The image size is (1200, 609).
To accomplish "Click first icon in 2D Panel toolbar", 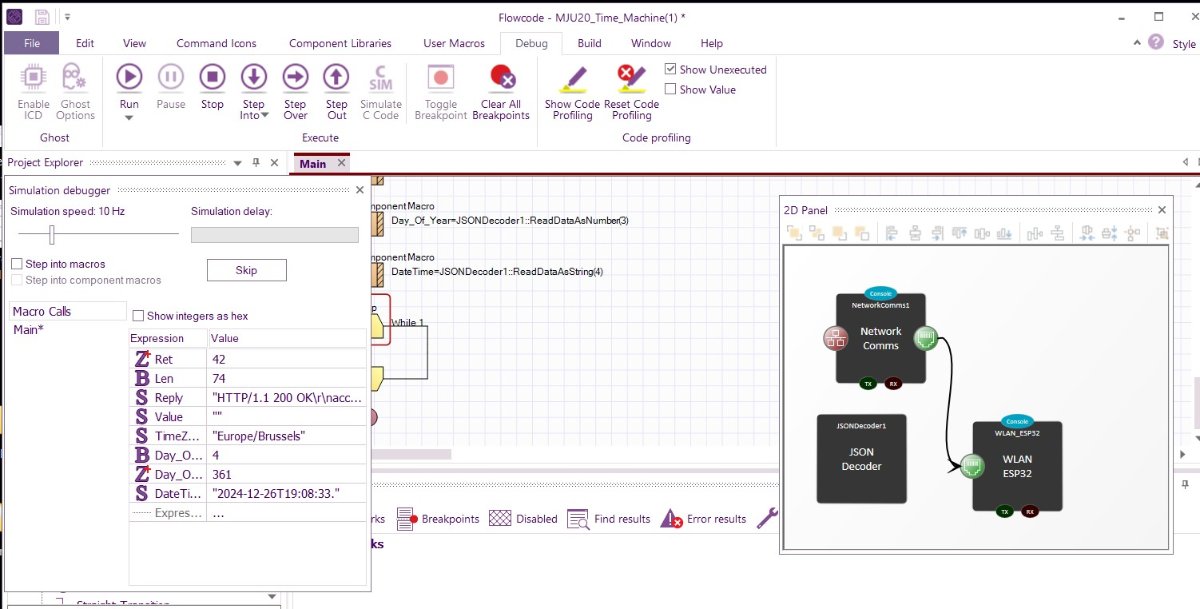I will pyautogui.click(x=795, y=233).
